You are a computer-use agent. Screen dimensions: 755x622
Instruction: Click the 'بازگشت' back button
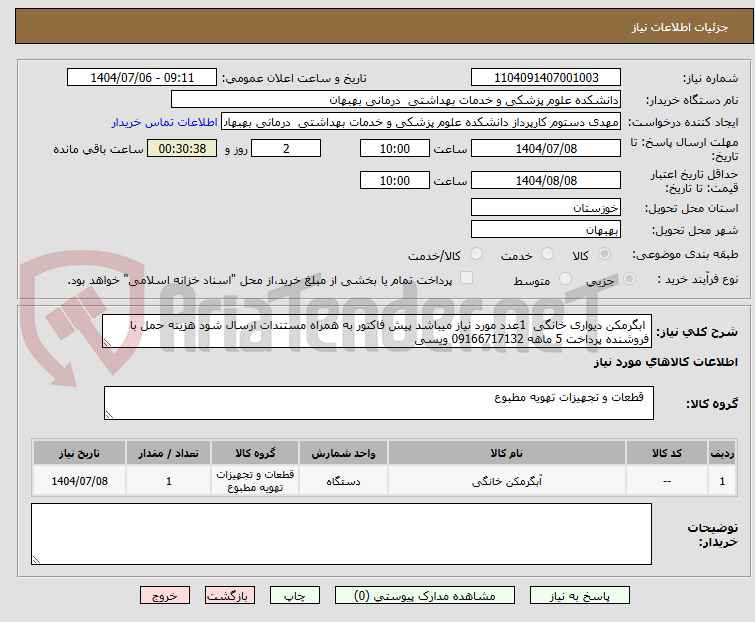click(226, 595)
